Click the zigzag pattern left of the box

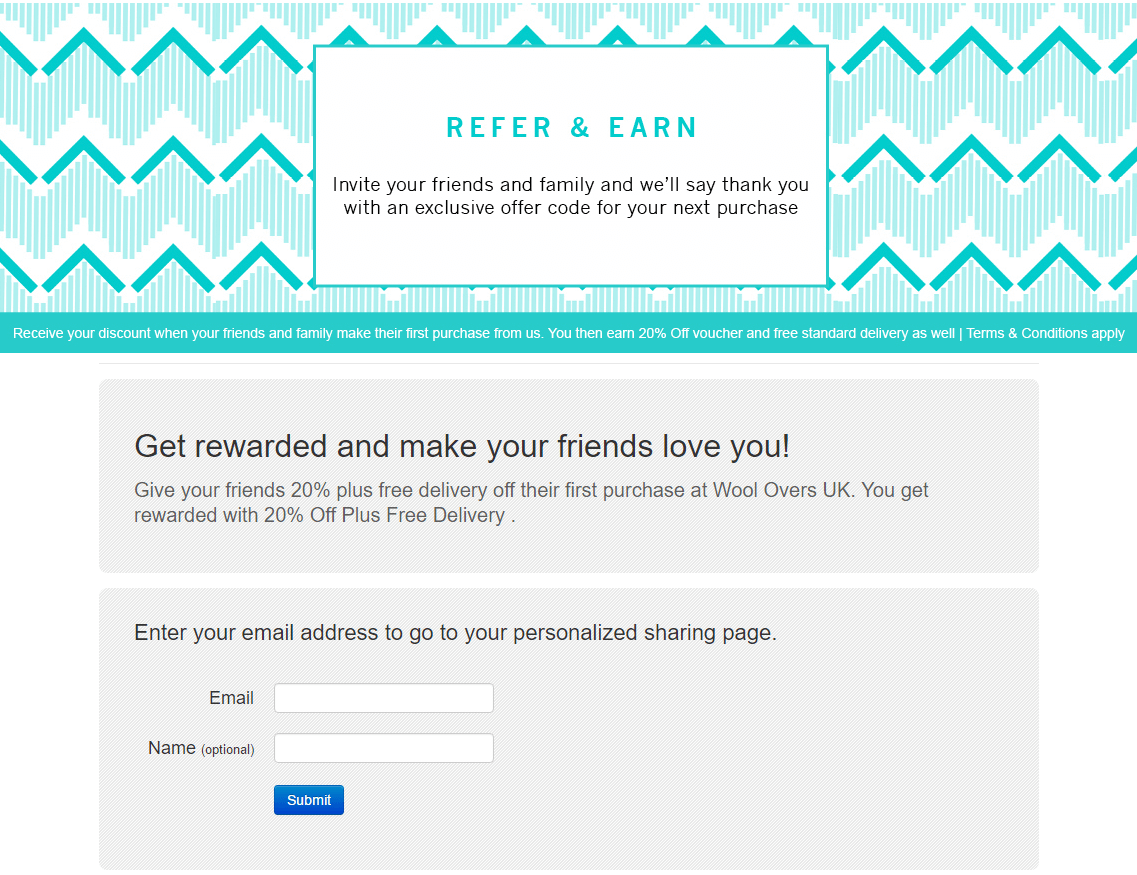click(156, 156)
